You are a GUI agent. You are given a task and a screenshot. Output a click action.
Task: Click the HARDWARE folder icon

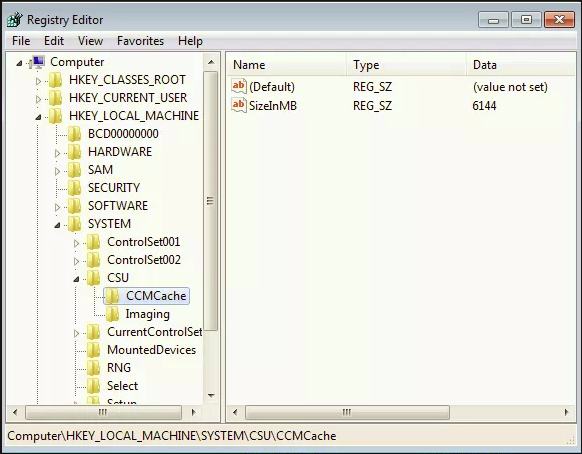[74, 152]
